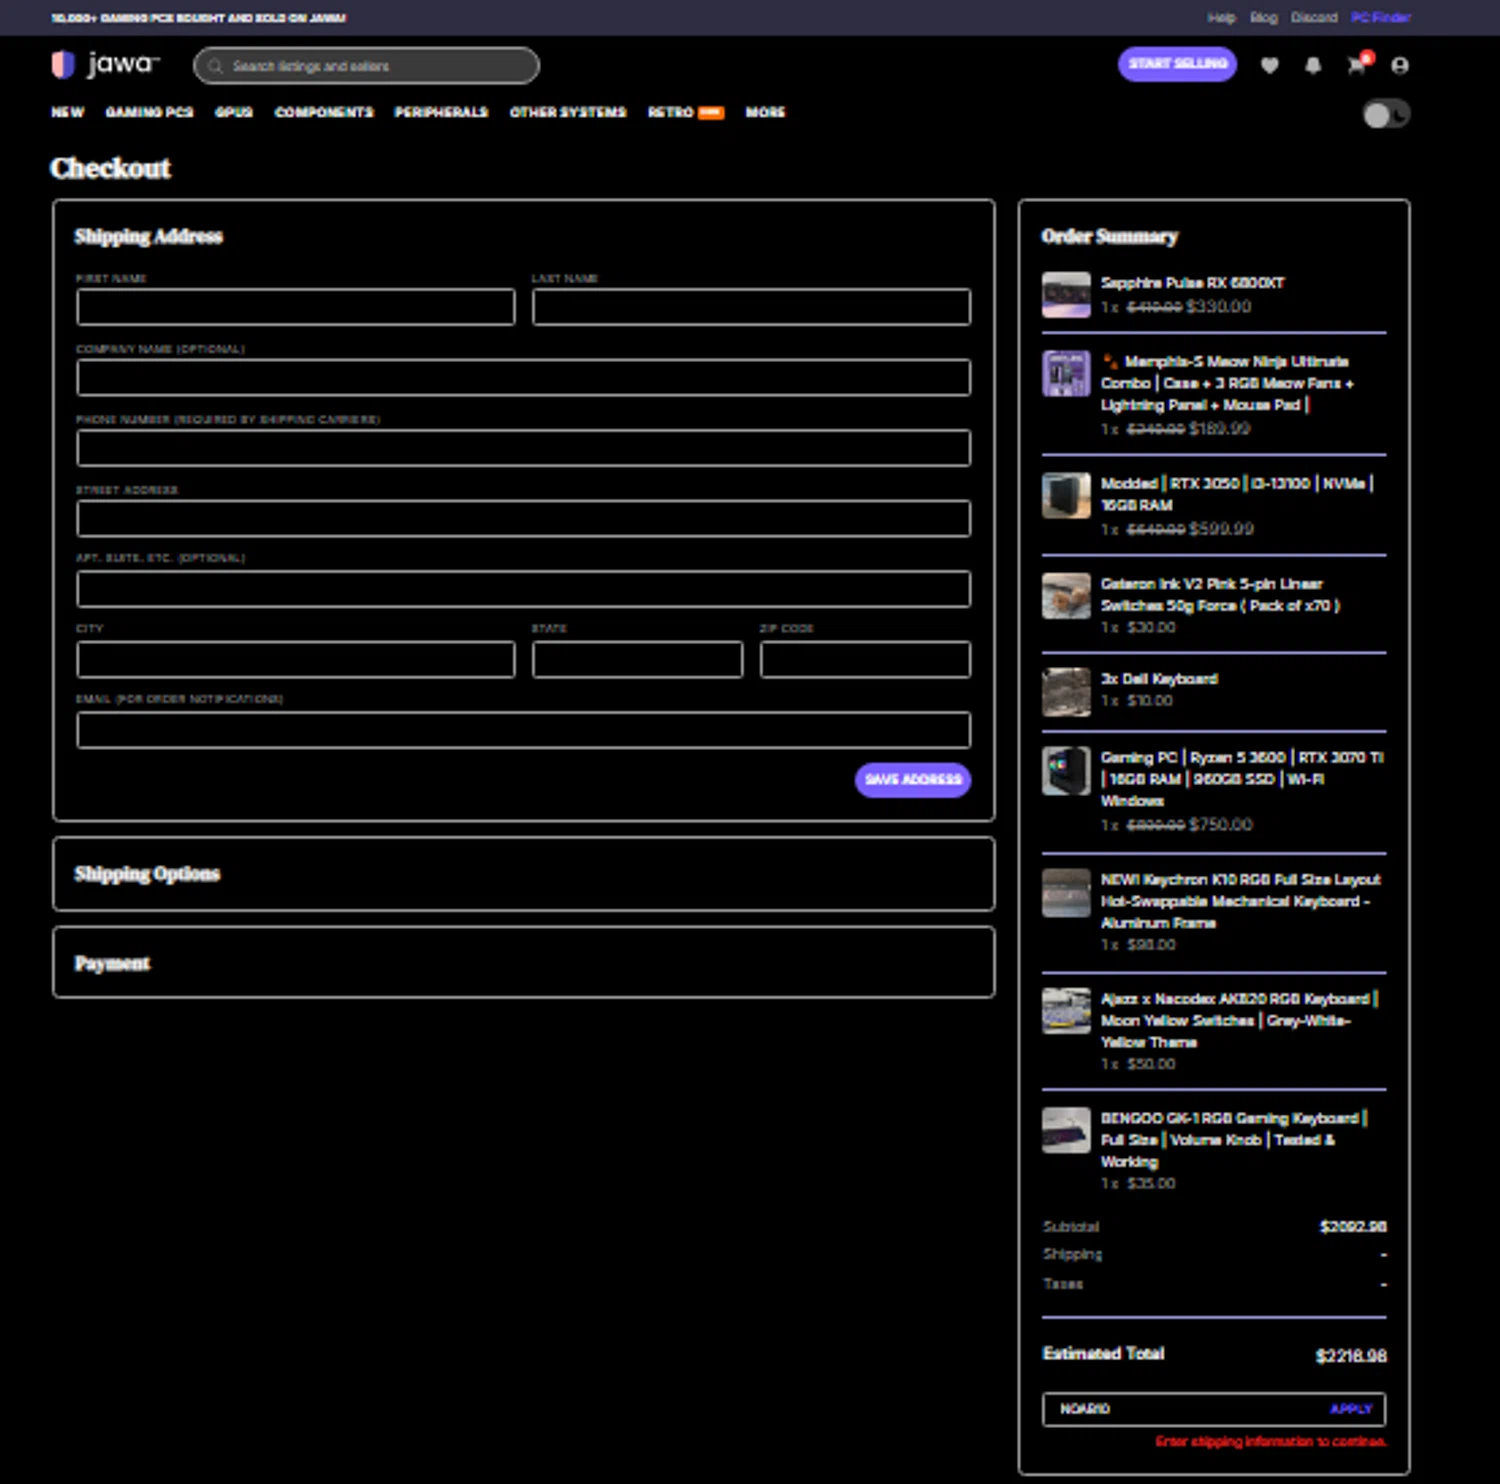Click the search magnifier icon
This screenshot has width=1500, height=1484.
click(x=215, y=66)
